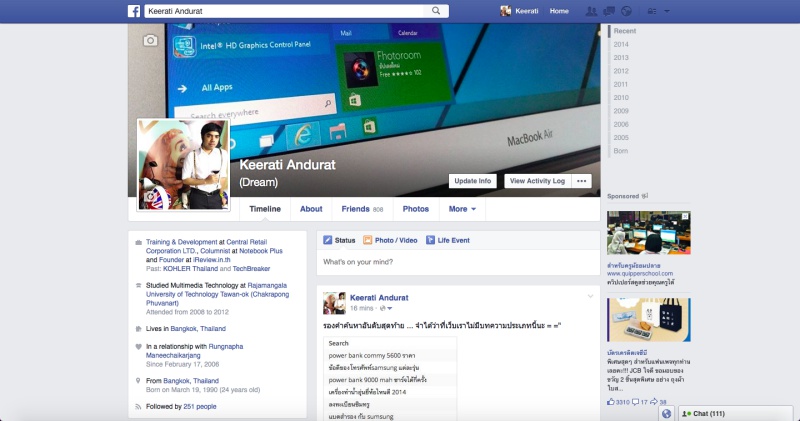Open the KOHLER Thailand link

click(x=190, y=268)
